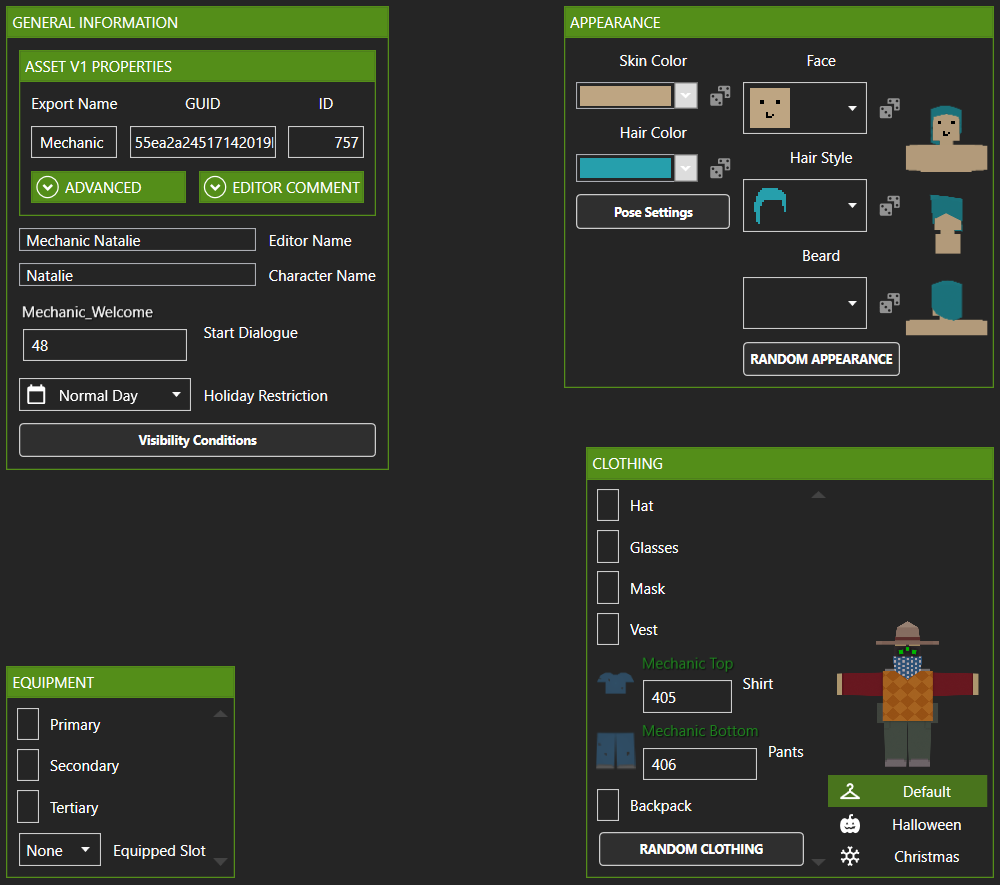Viewport: 1000px width, 885px height.
Task: Click the Beard dice randomizer icon
Action: [x=889, y=302]
